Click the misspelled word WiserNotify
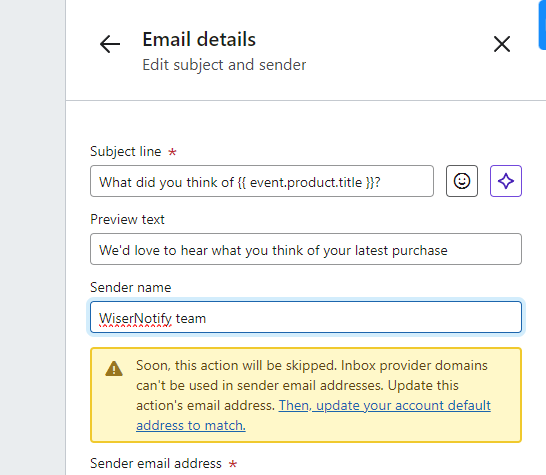Viewport: 546px width, 475px height. pos(135,318)
